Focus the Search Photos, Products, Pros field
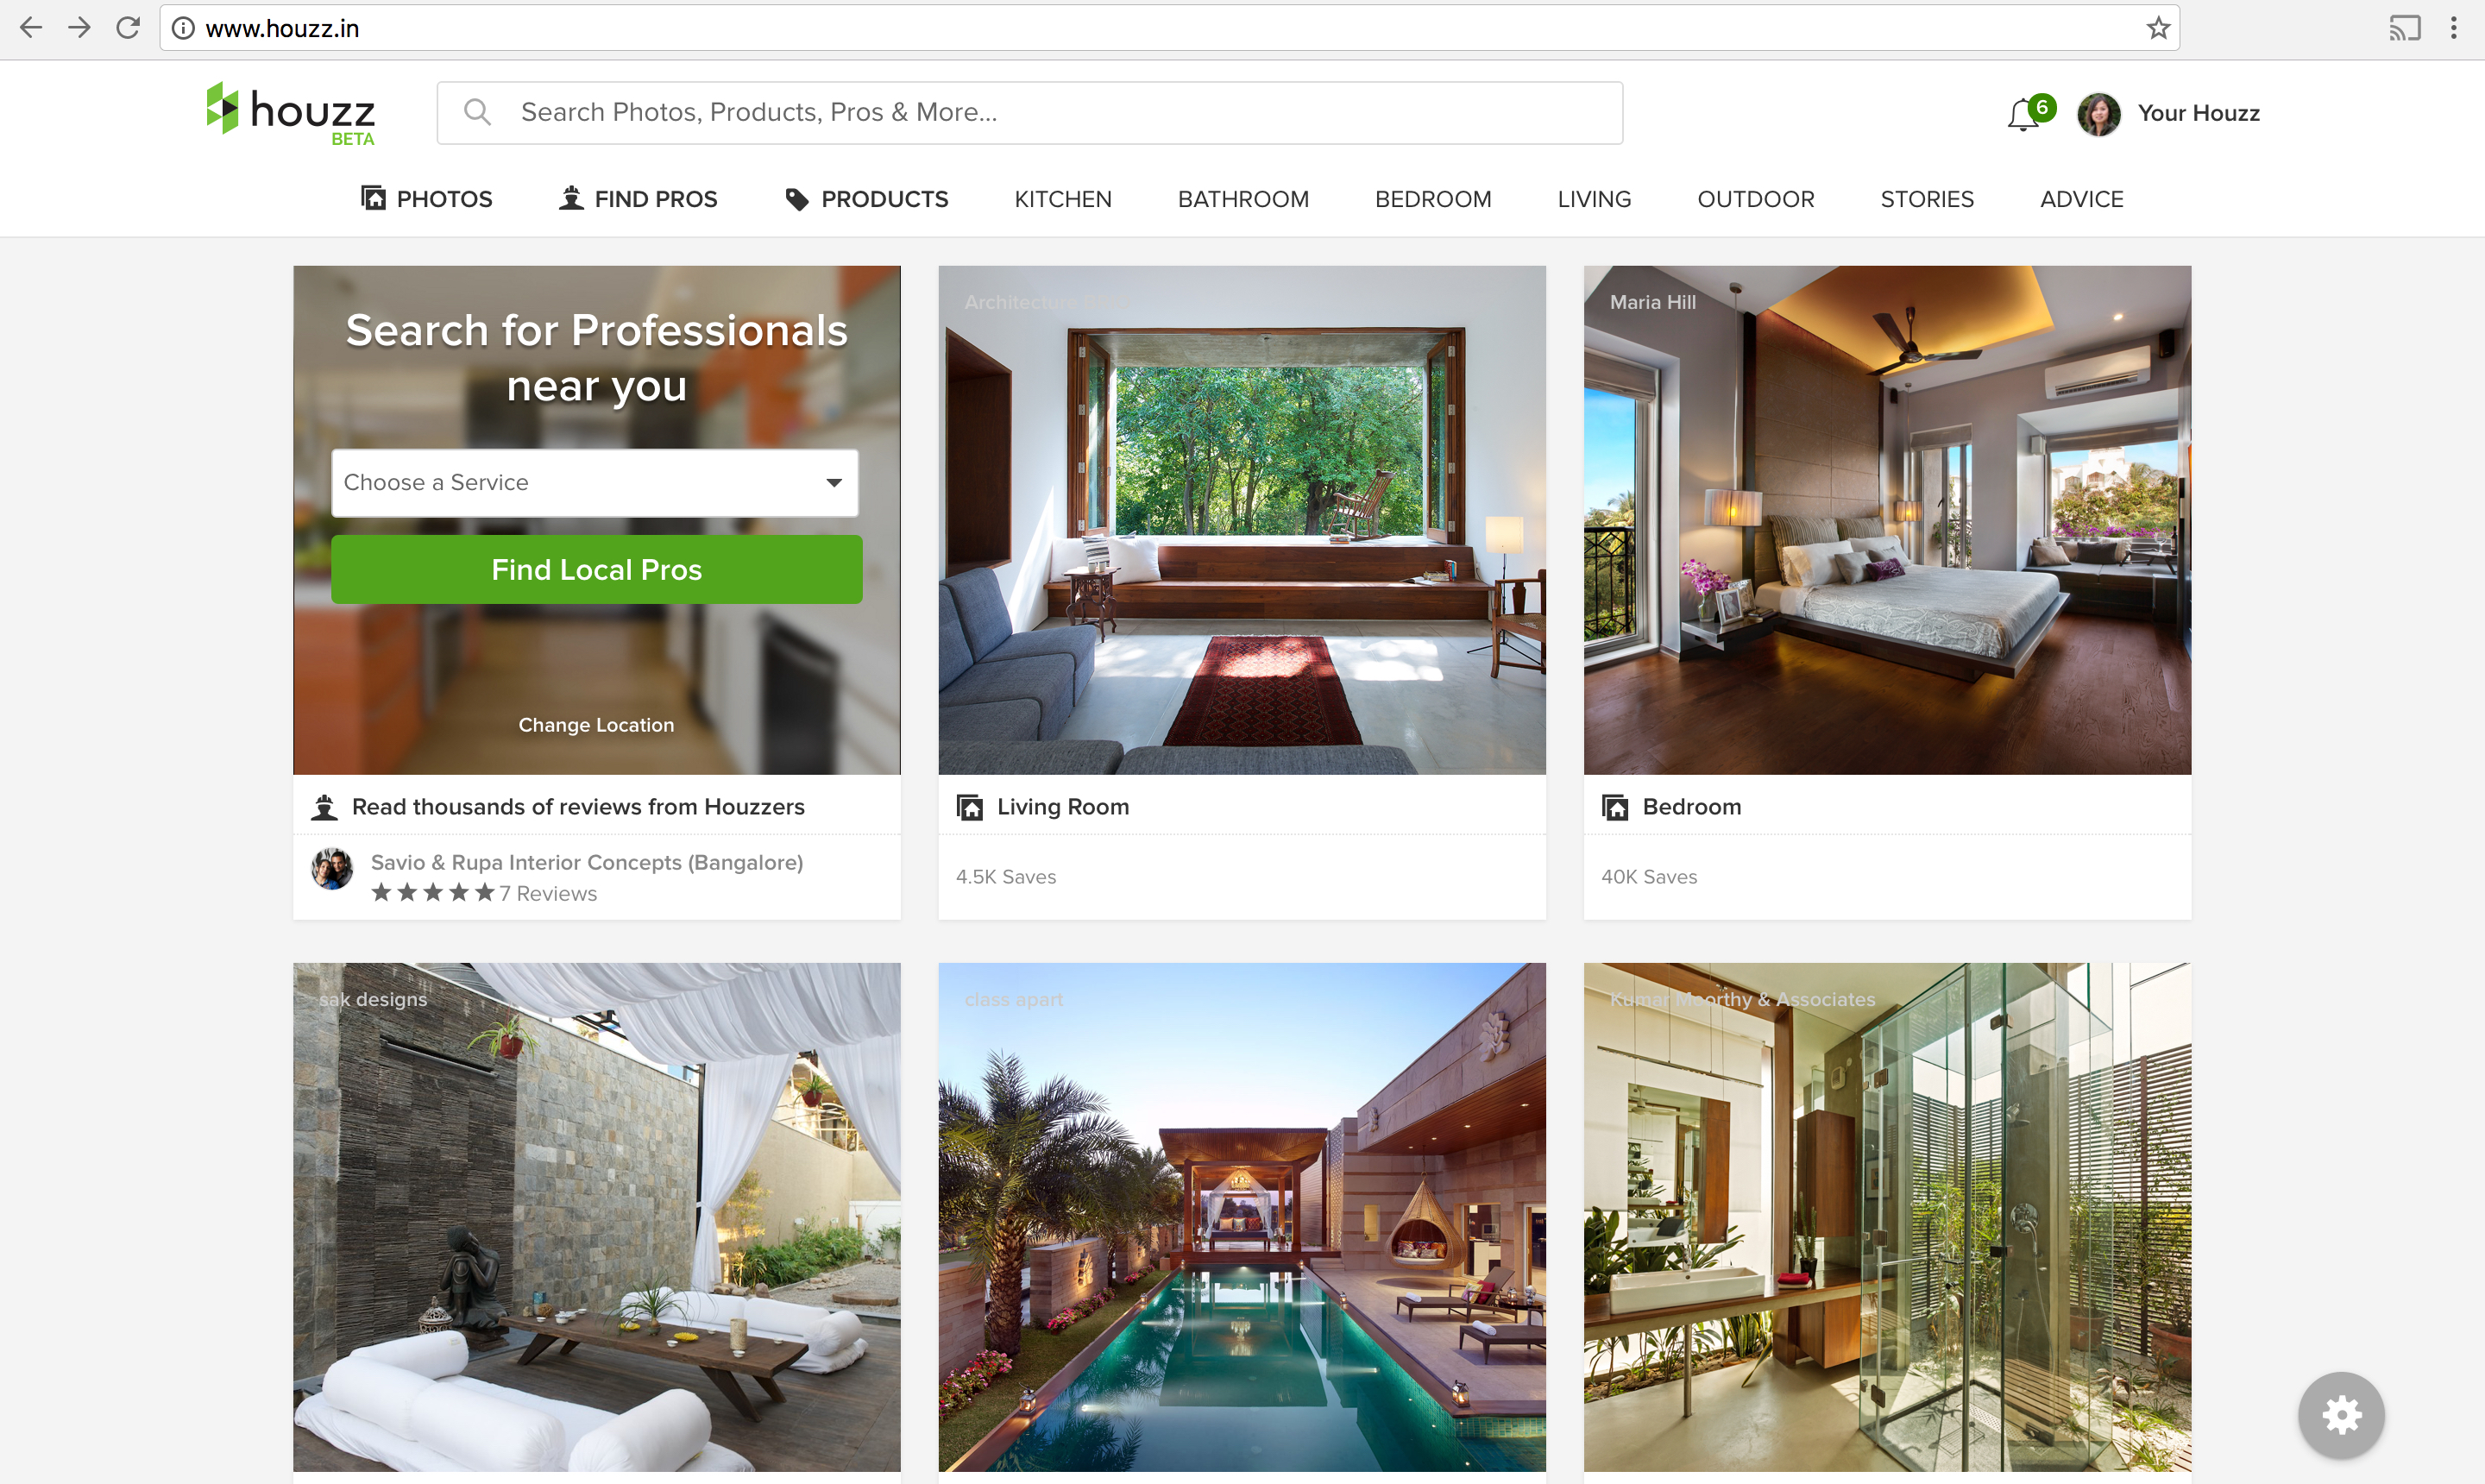Image resolution: width=2485 pixels, height=1484 pixels. pyautogui.click(x=1030, y=113)
